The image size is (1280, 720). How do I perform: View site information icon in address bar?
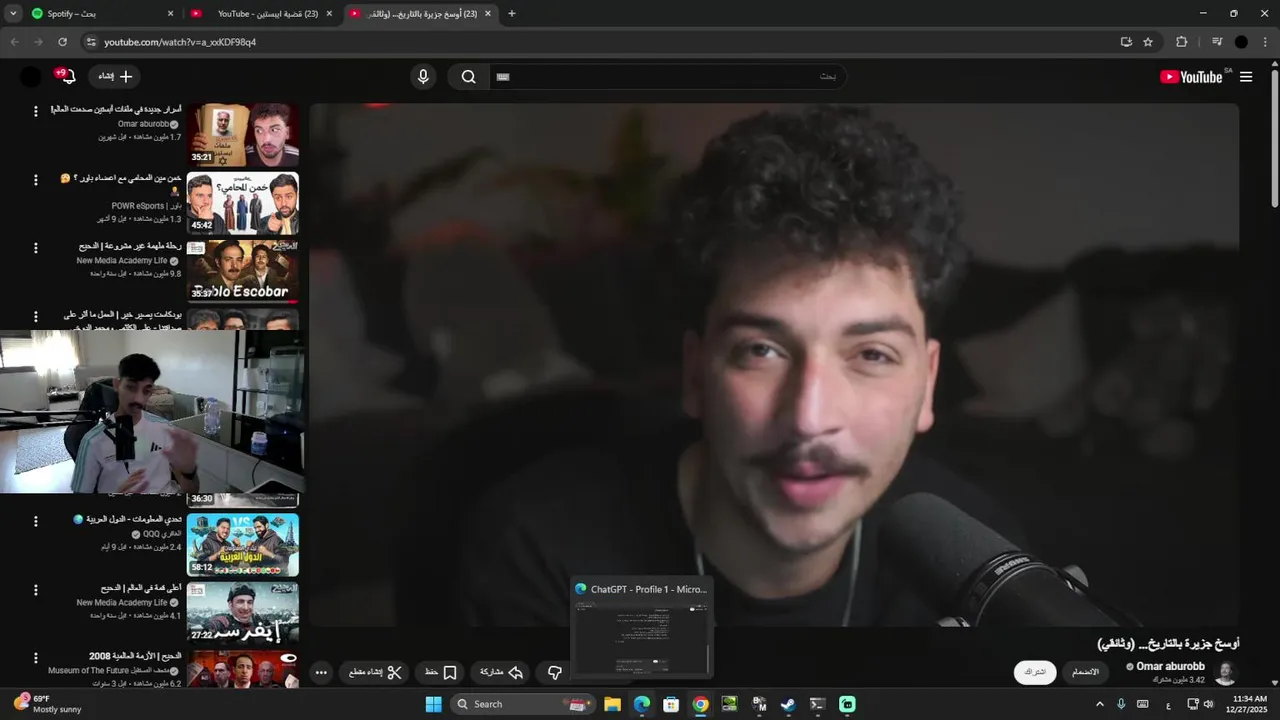[x=91, y=42]
